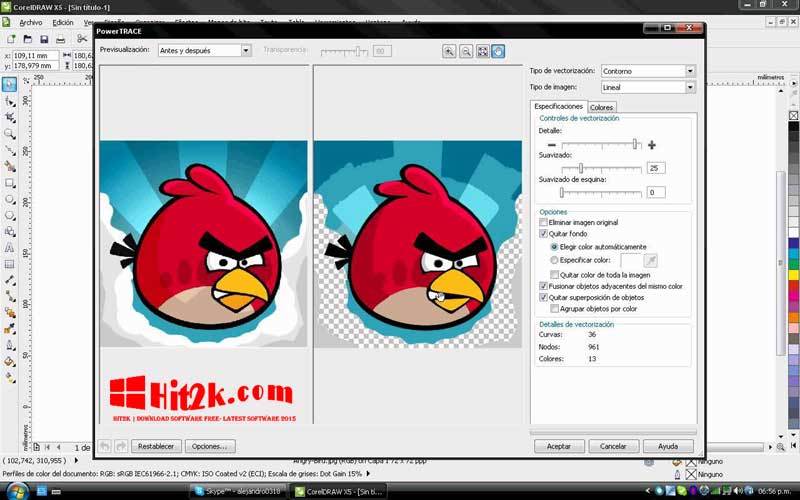Open the Previsualización dropdown
Image resolution: width=800 pixels, height=500 pixels.
[246, 51]
